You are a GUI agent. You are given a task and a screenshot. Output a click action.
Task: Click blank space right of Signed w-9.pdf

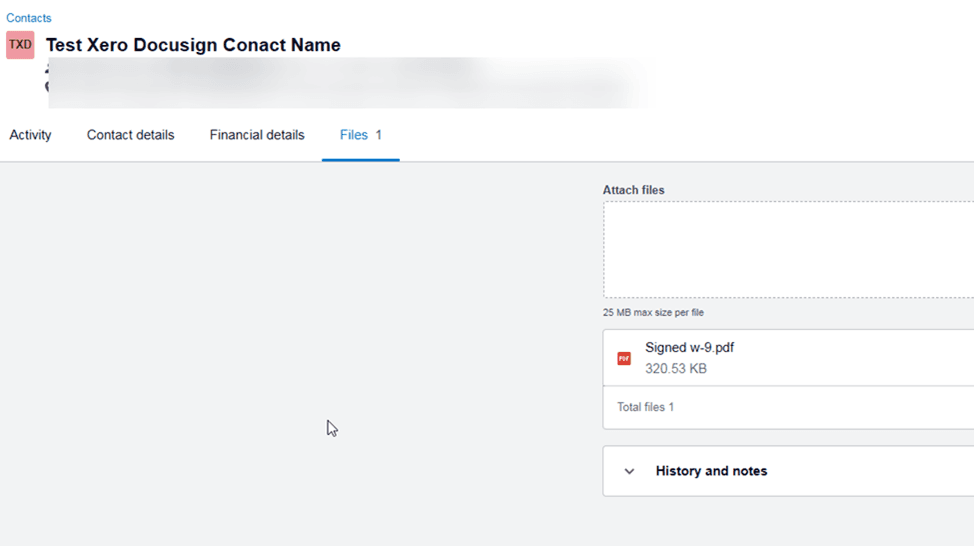(860, 358)
